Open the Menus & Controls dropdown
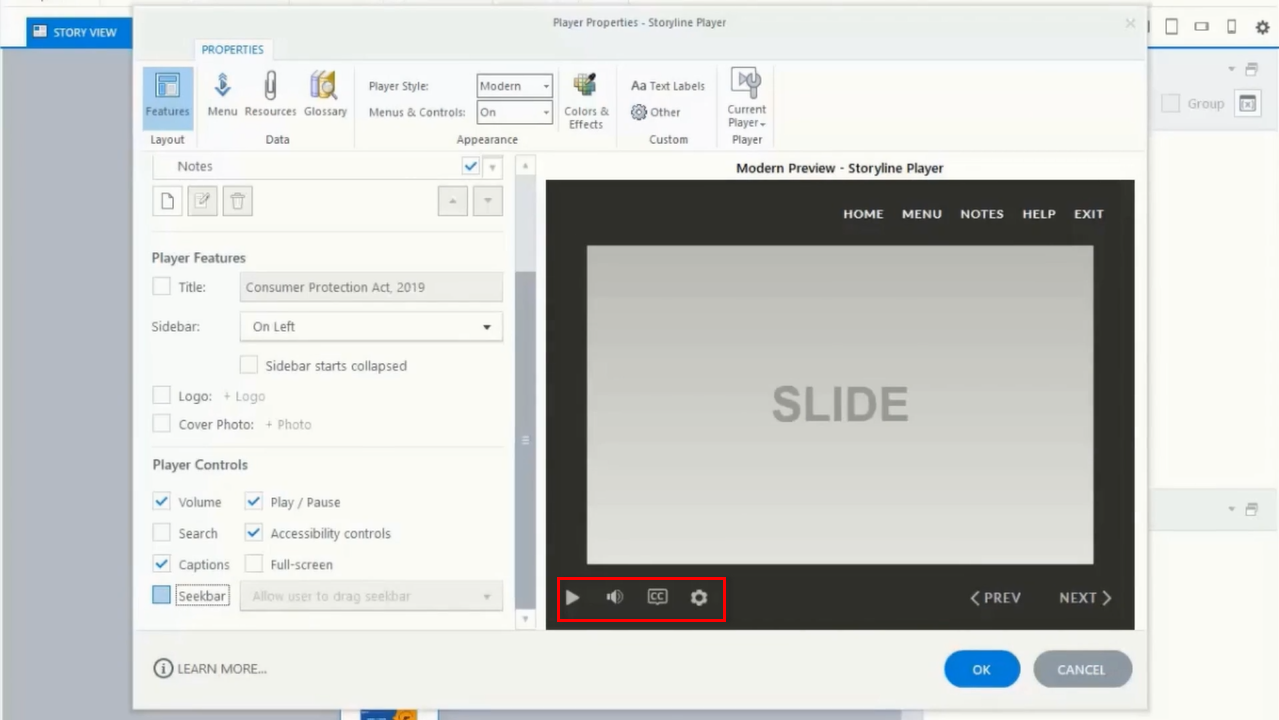The image size is (1279, 720). click(x=514, y=112)
